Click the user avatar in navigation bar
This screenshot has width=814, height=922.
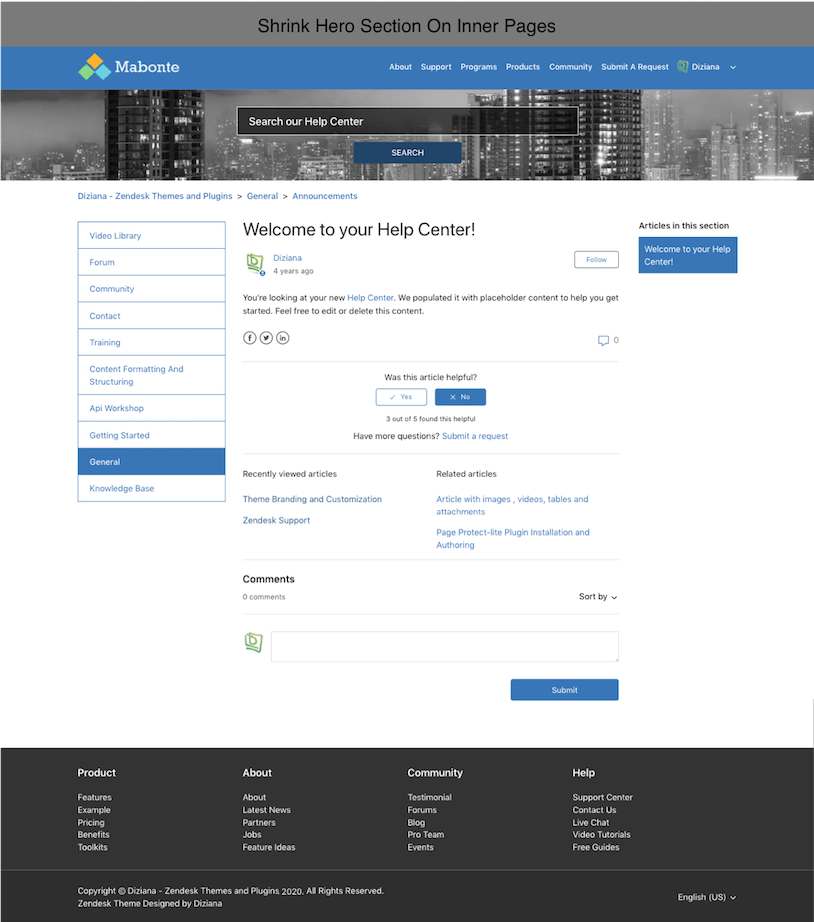683,67
